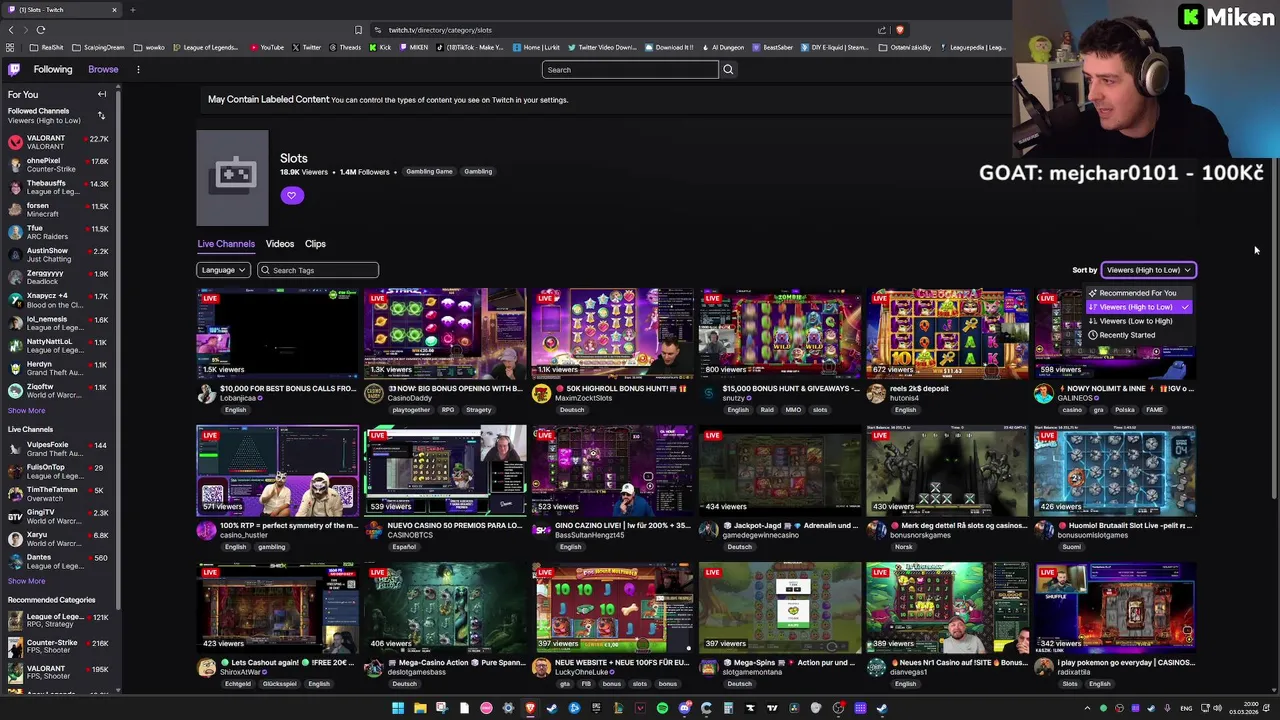
Task: Open Spotify from the taskbar
Action: pyautogui.click(x=662, y=708)
